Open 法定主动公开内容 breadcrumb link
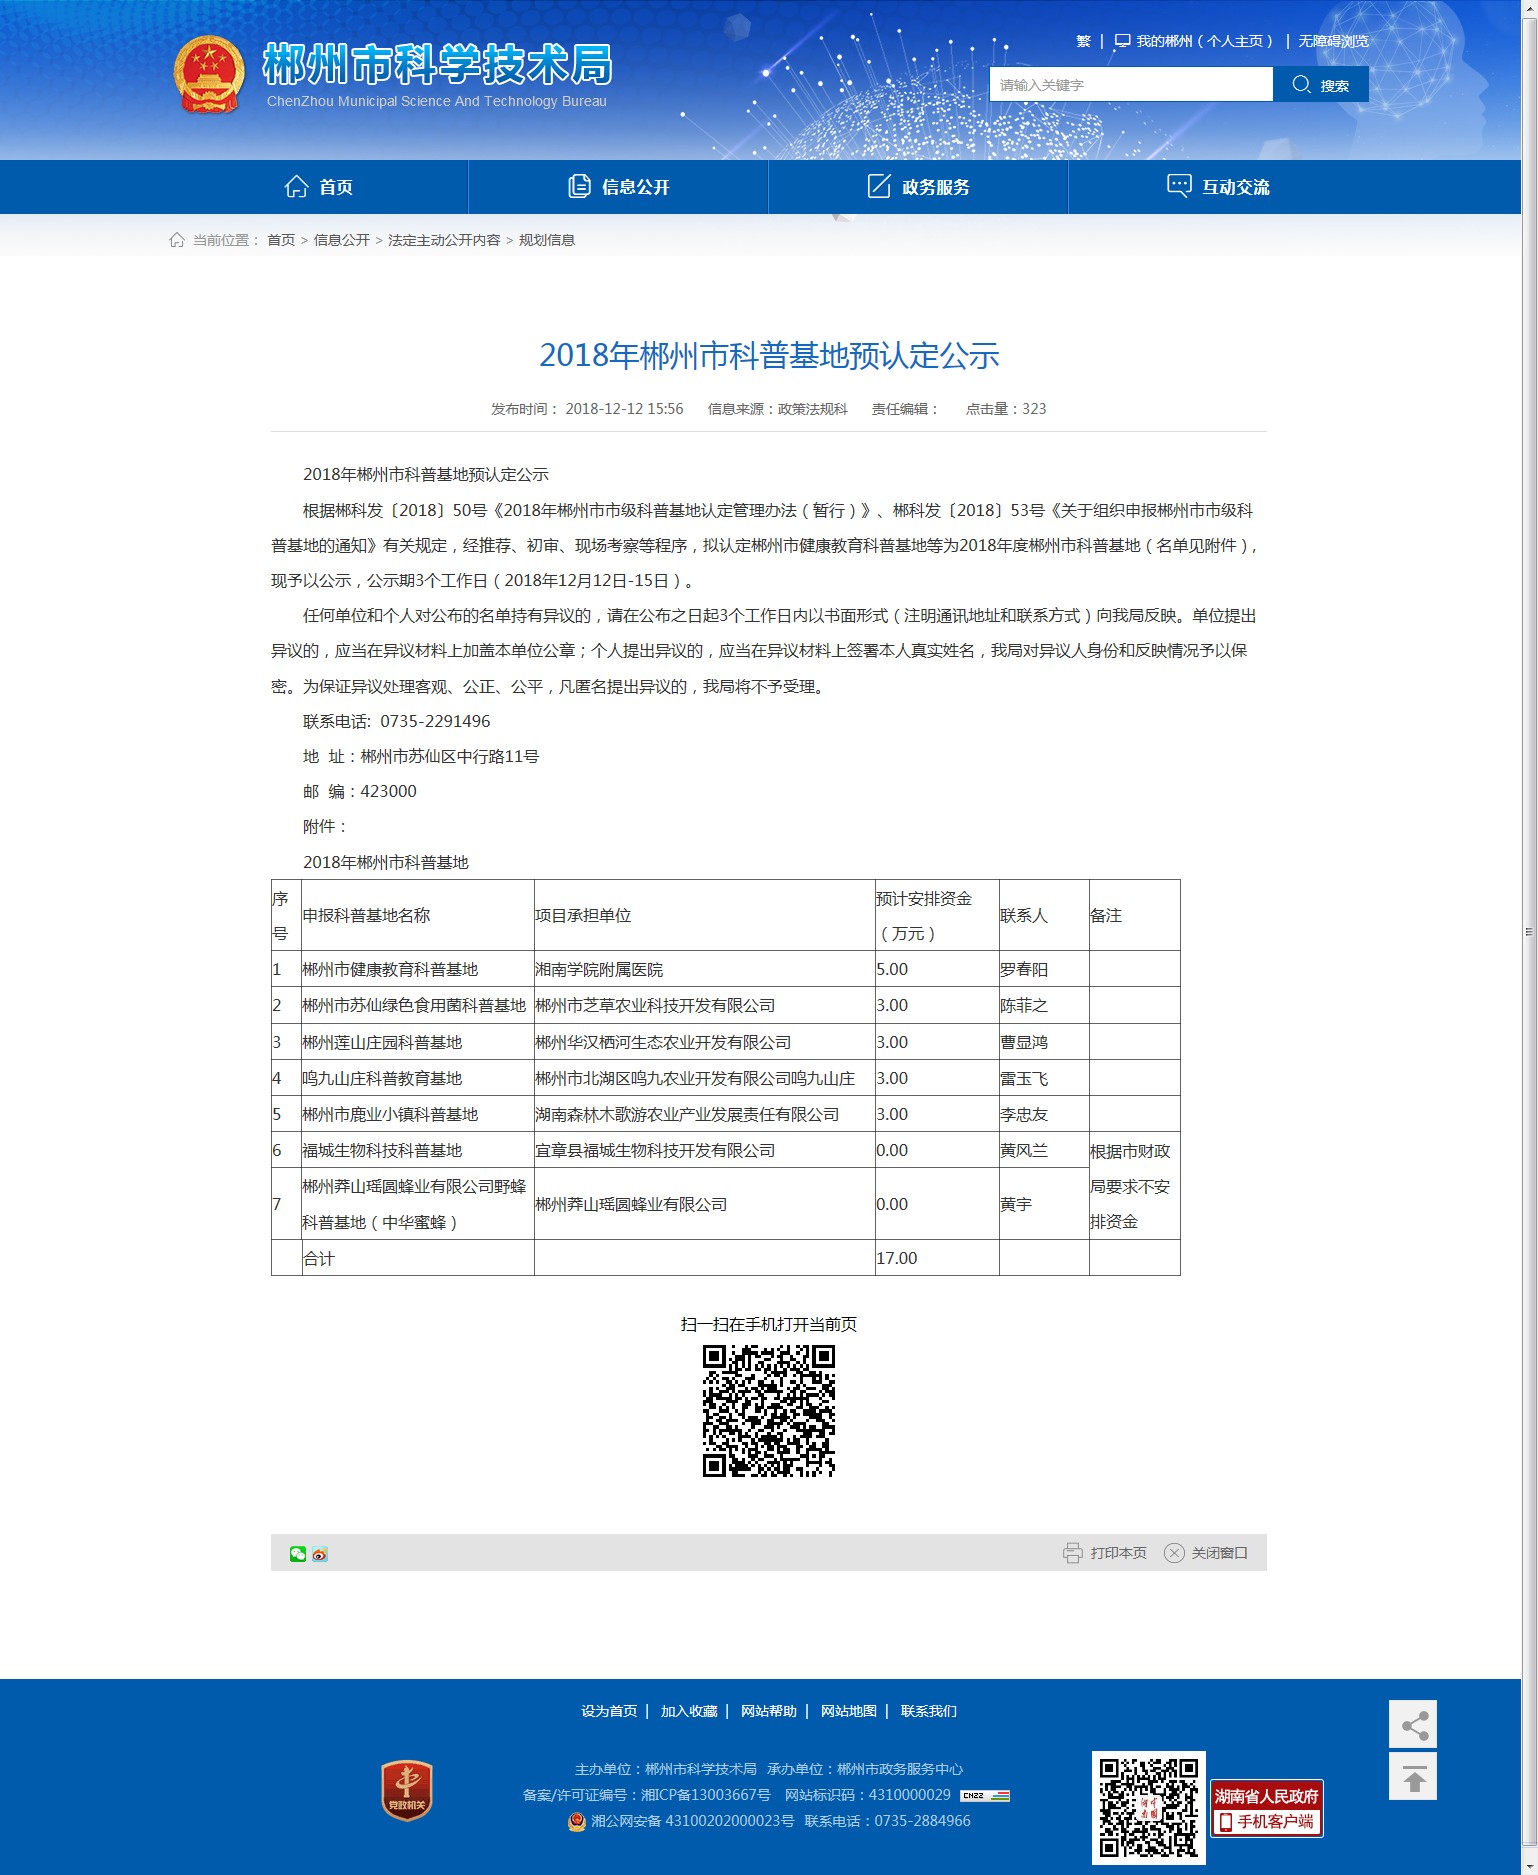 point(444,240)
